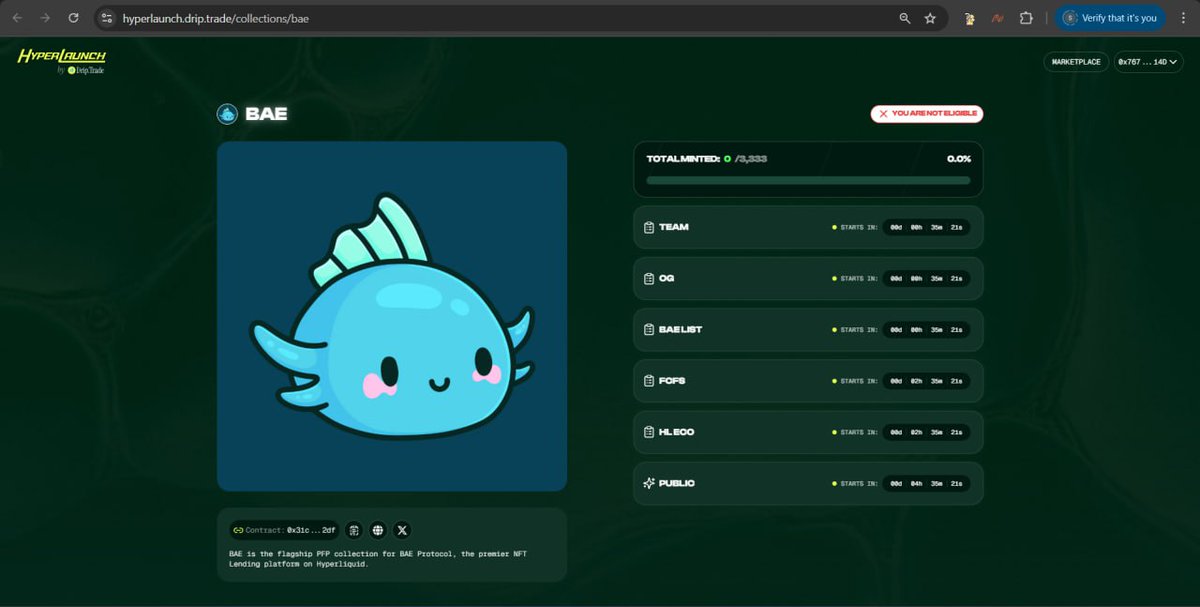Click the YOU ARE NOT ELIGIBLE badge
This screenshot has height=607, width=1200.
[x=927, y=114]
